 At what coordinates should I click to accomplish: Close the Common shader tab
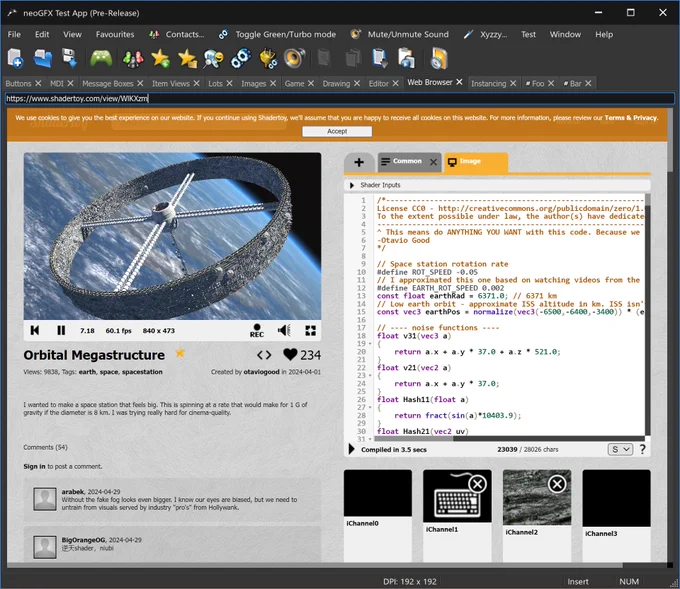click(x=433, y=162)
